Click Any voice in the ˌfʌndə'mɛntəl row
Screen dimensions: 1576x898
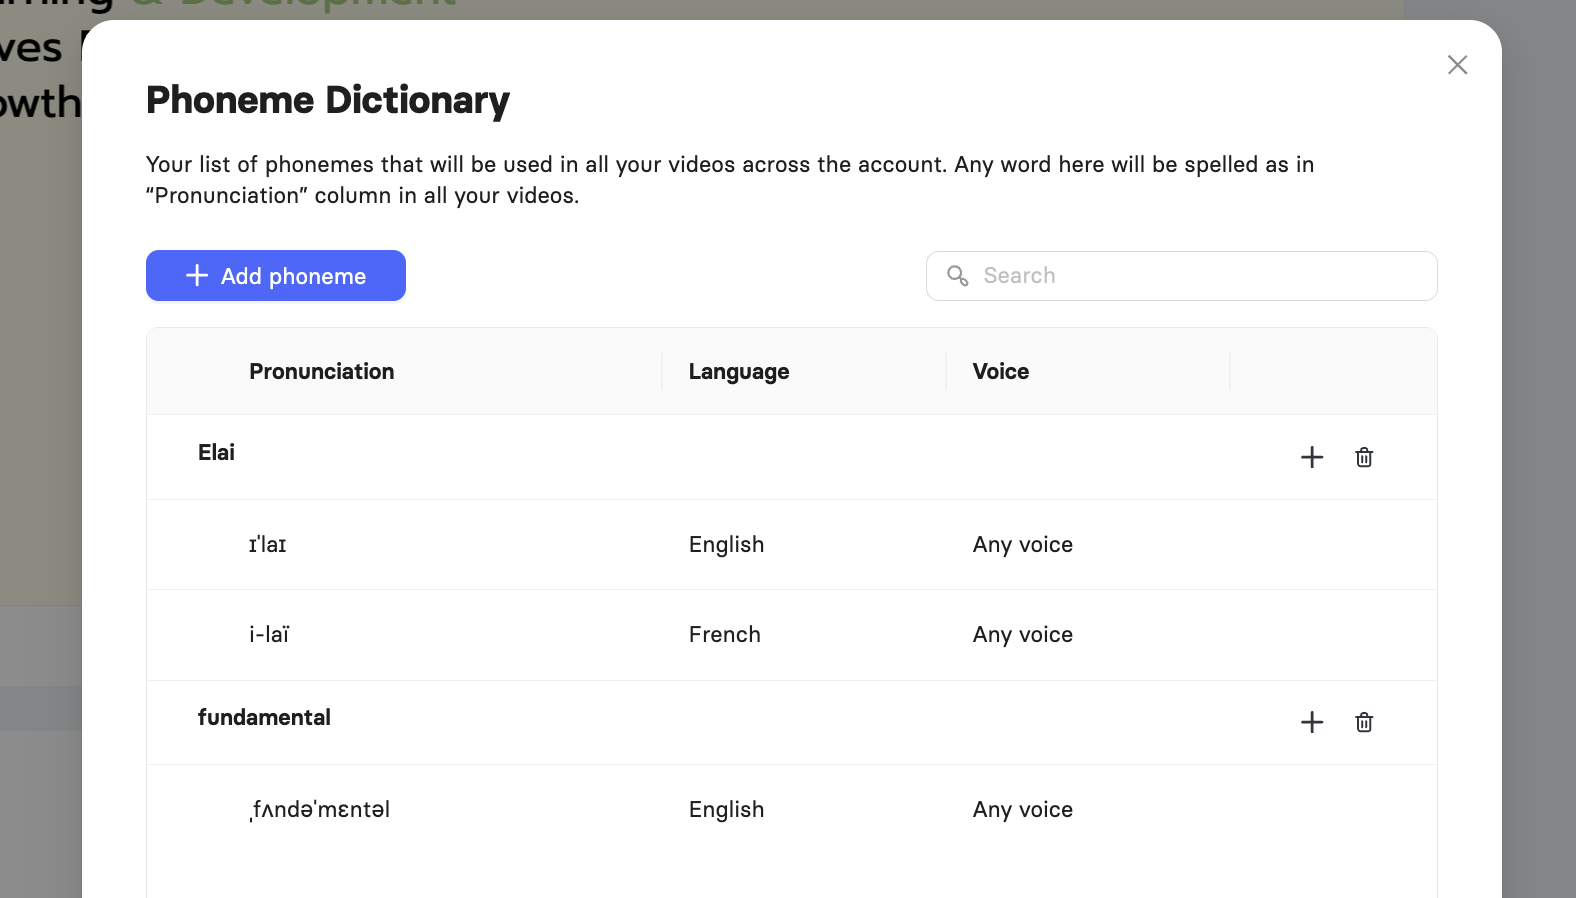(x=1023, y=810)
